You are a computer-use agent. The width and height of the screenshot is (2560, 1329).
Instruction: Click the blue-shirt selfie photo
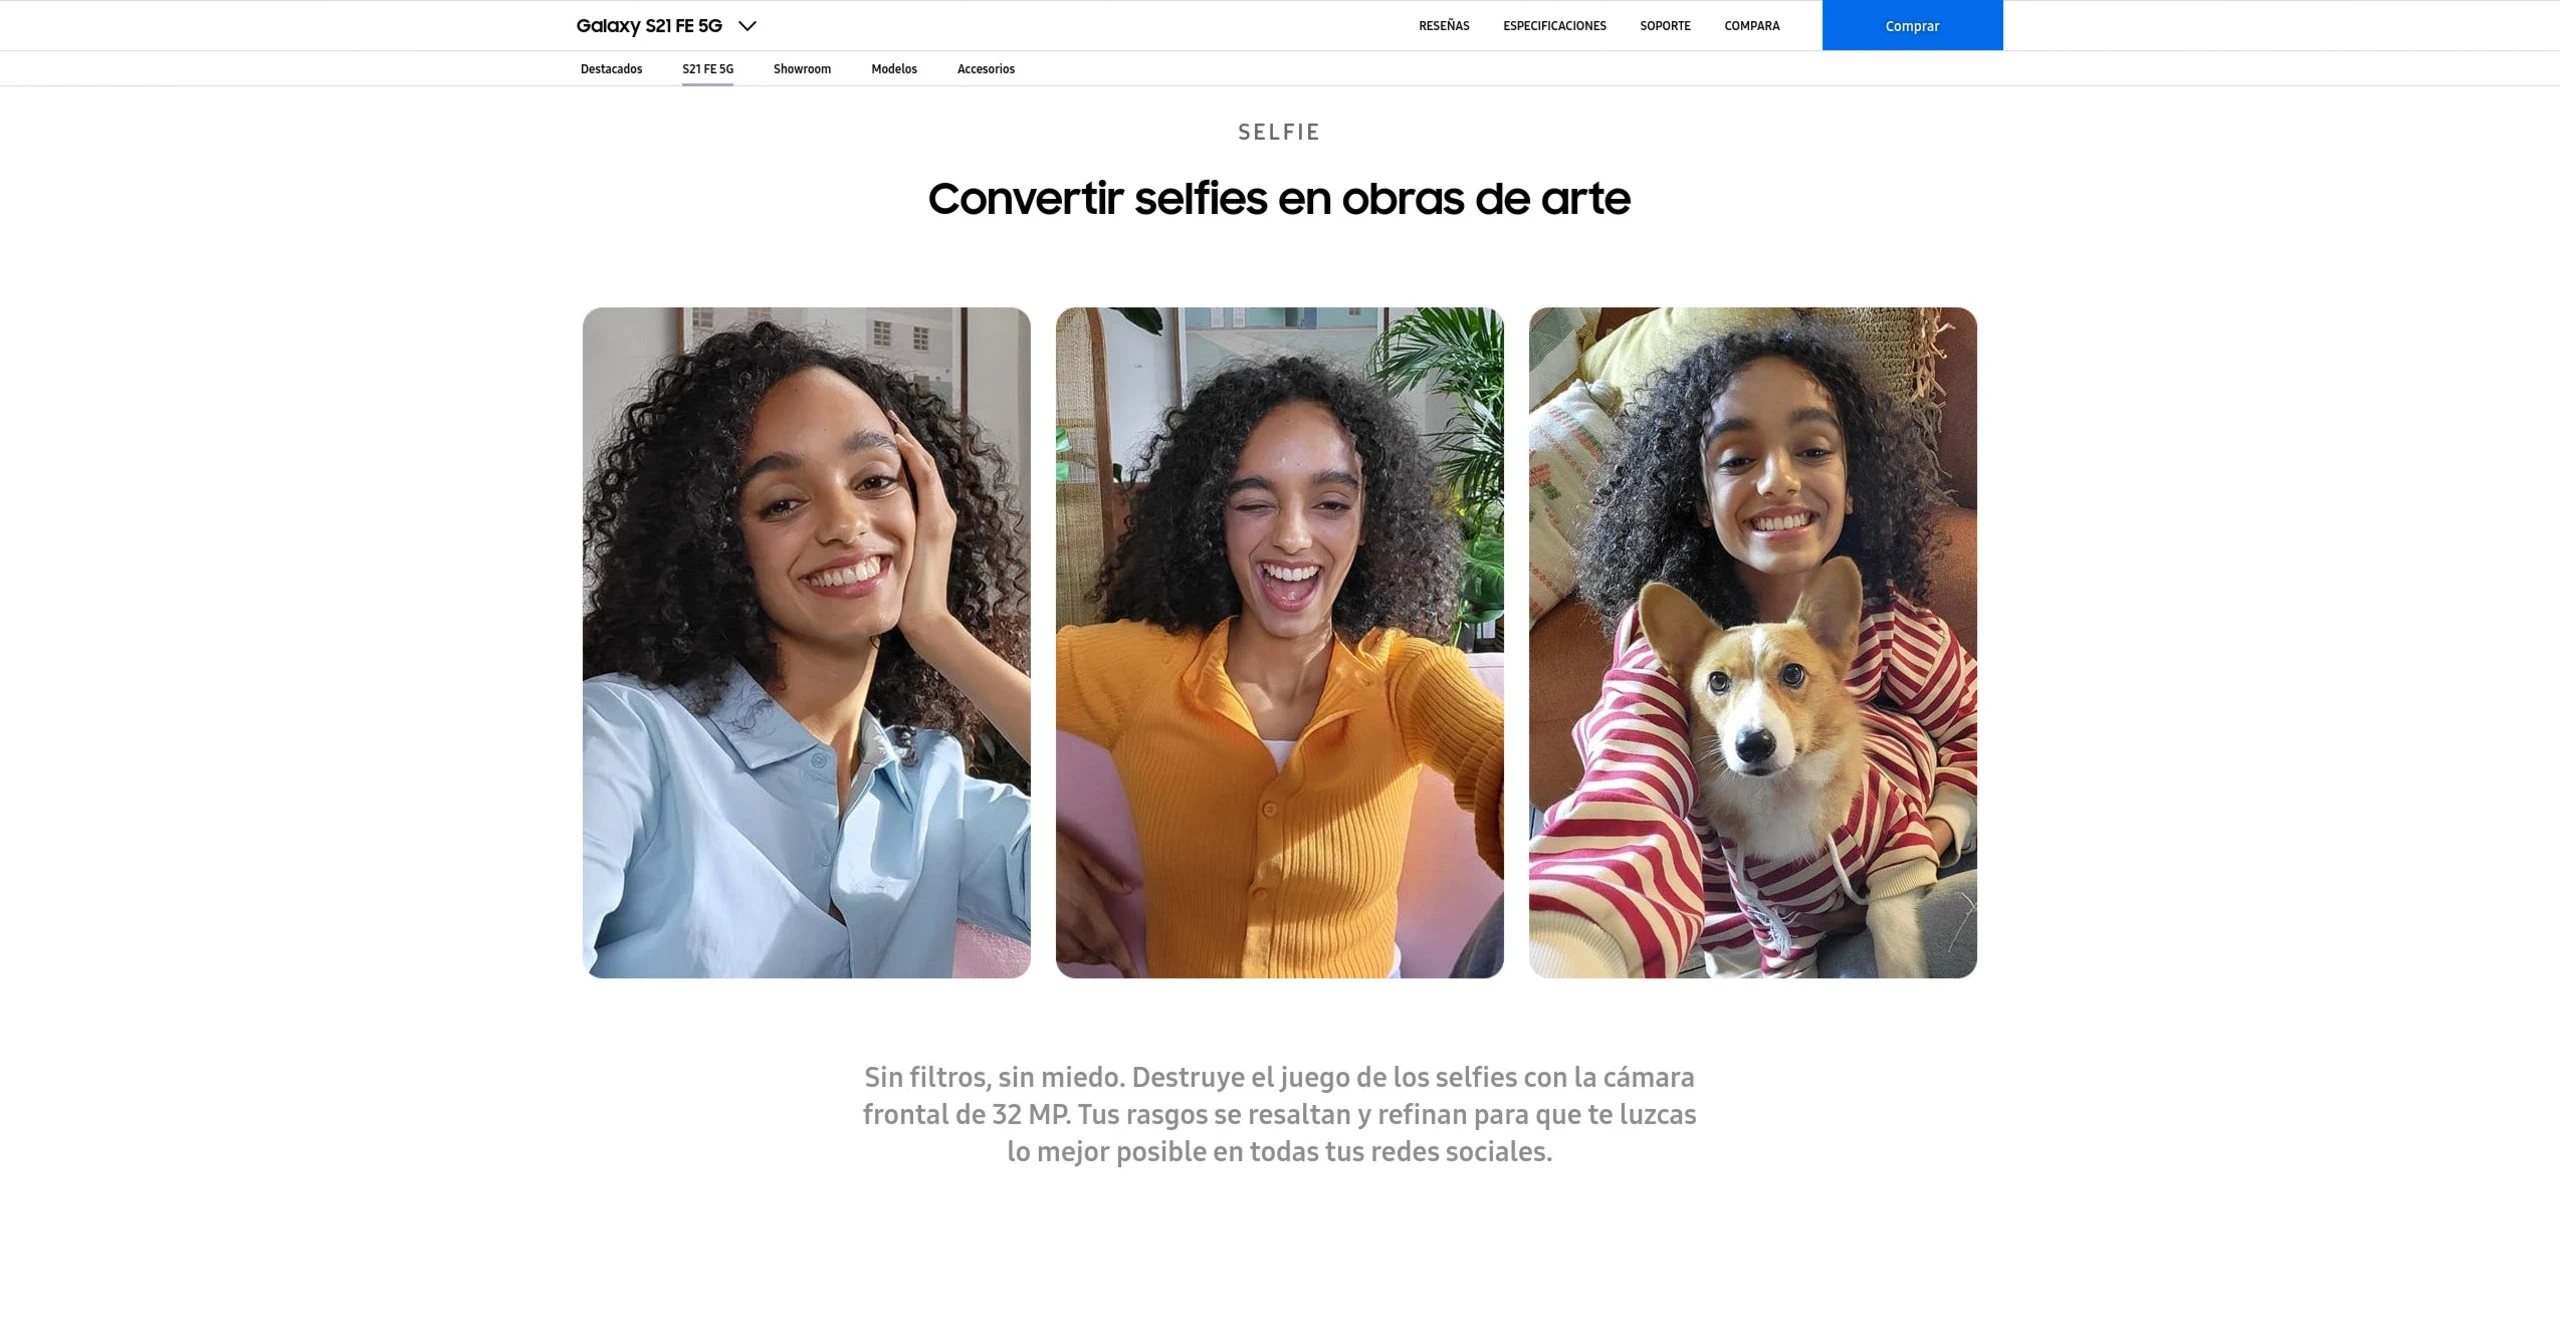pyautogui.click(x=806, y=642)
